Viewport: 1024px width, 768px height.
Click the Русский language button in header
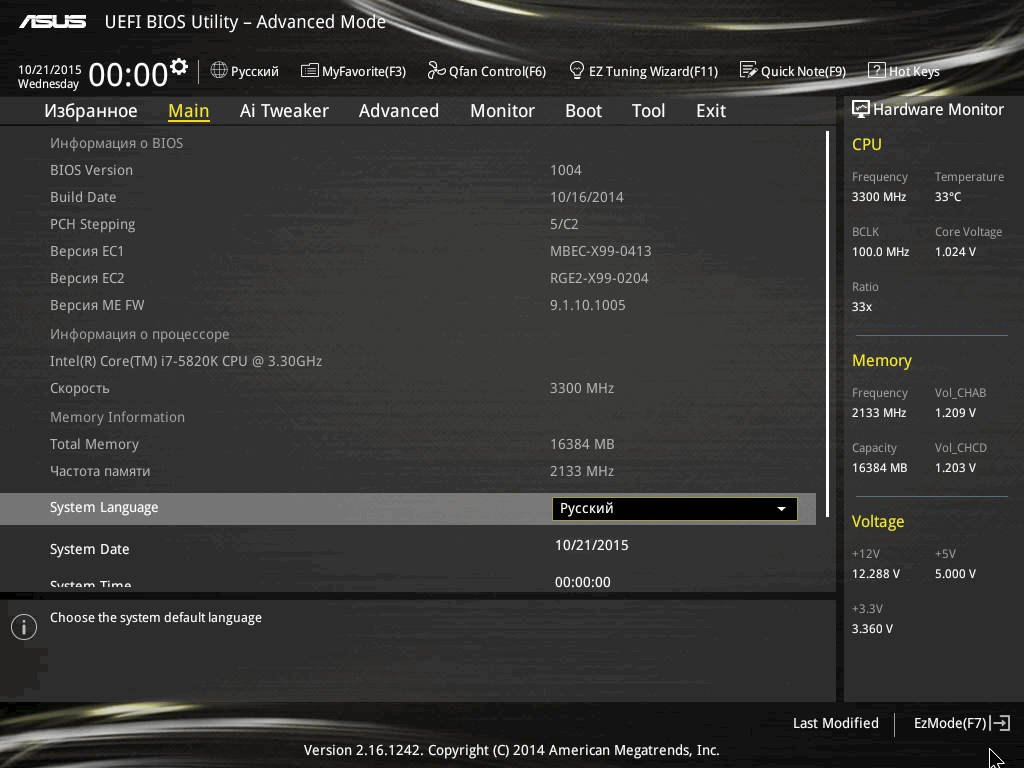(245, 71)
